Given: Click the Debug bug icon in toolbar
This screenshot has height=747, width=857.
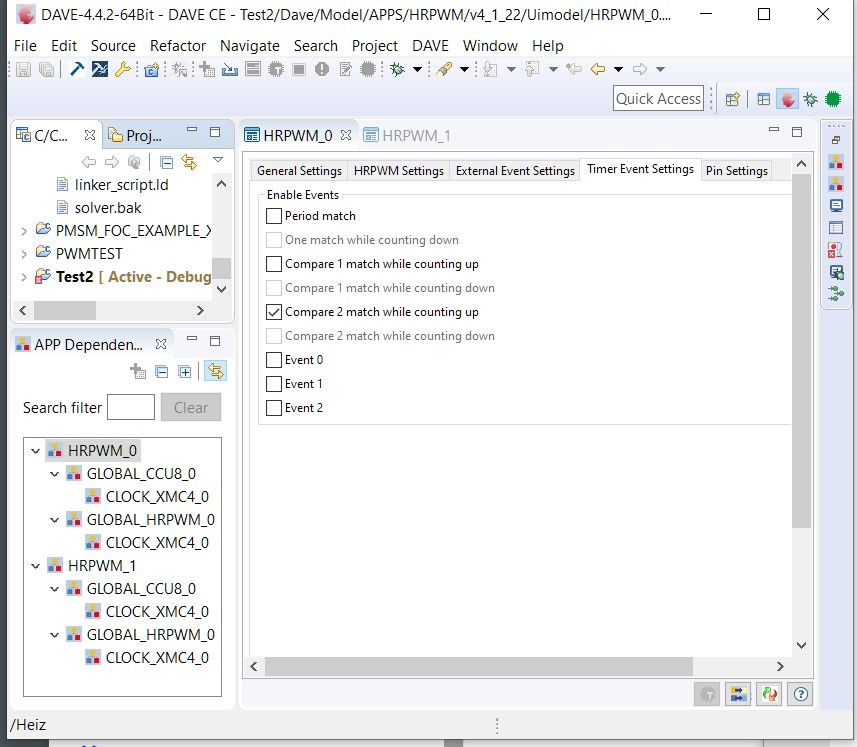Looking at the screenshot, I should point(397,70).
